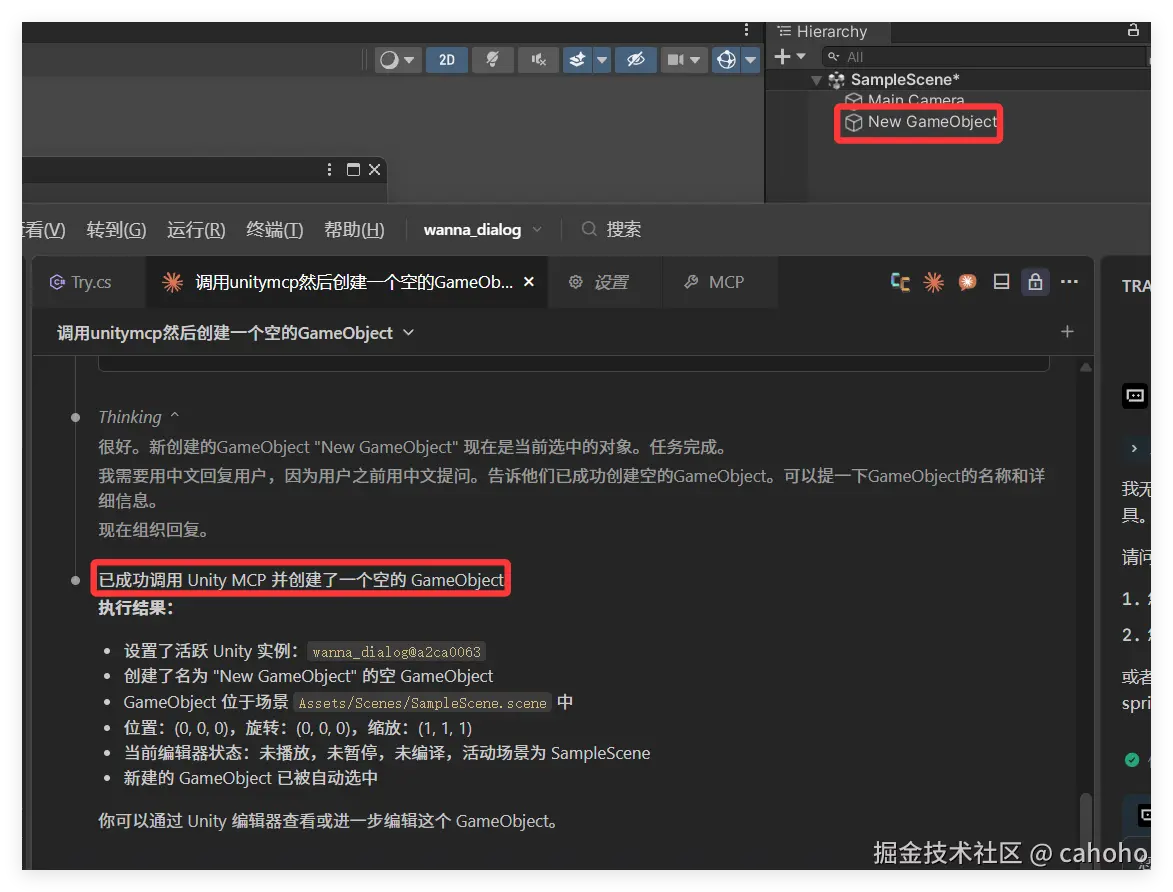The width and height of the screenshot is (1173, 892).
Task: Click the orange Claude spark icon
Action: [933, 282]
